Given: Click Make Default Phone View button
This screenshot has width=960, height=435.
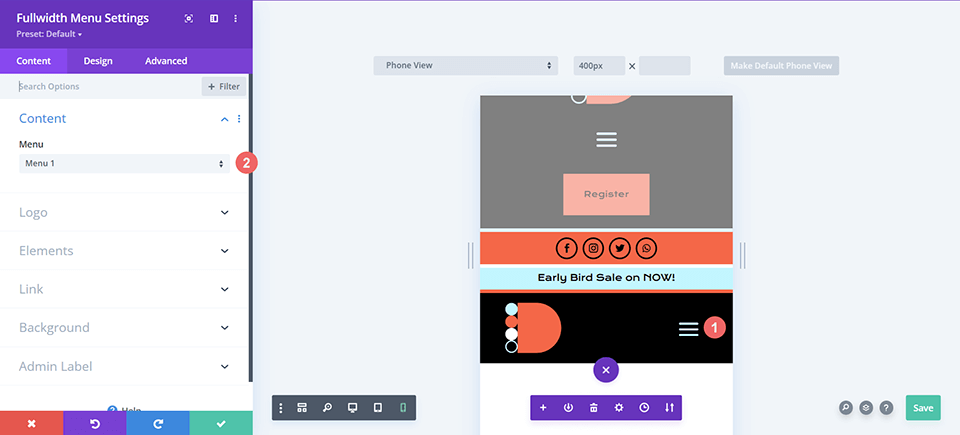Looking at the screenshot, I should tap(781, 66).
